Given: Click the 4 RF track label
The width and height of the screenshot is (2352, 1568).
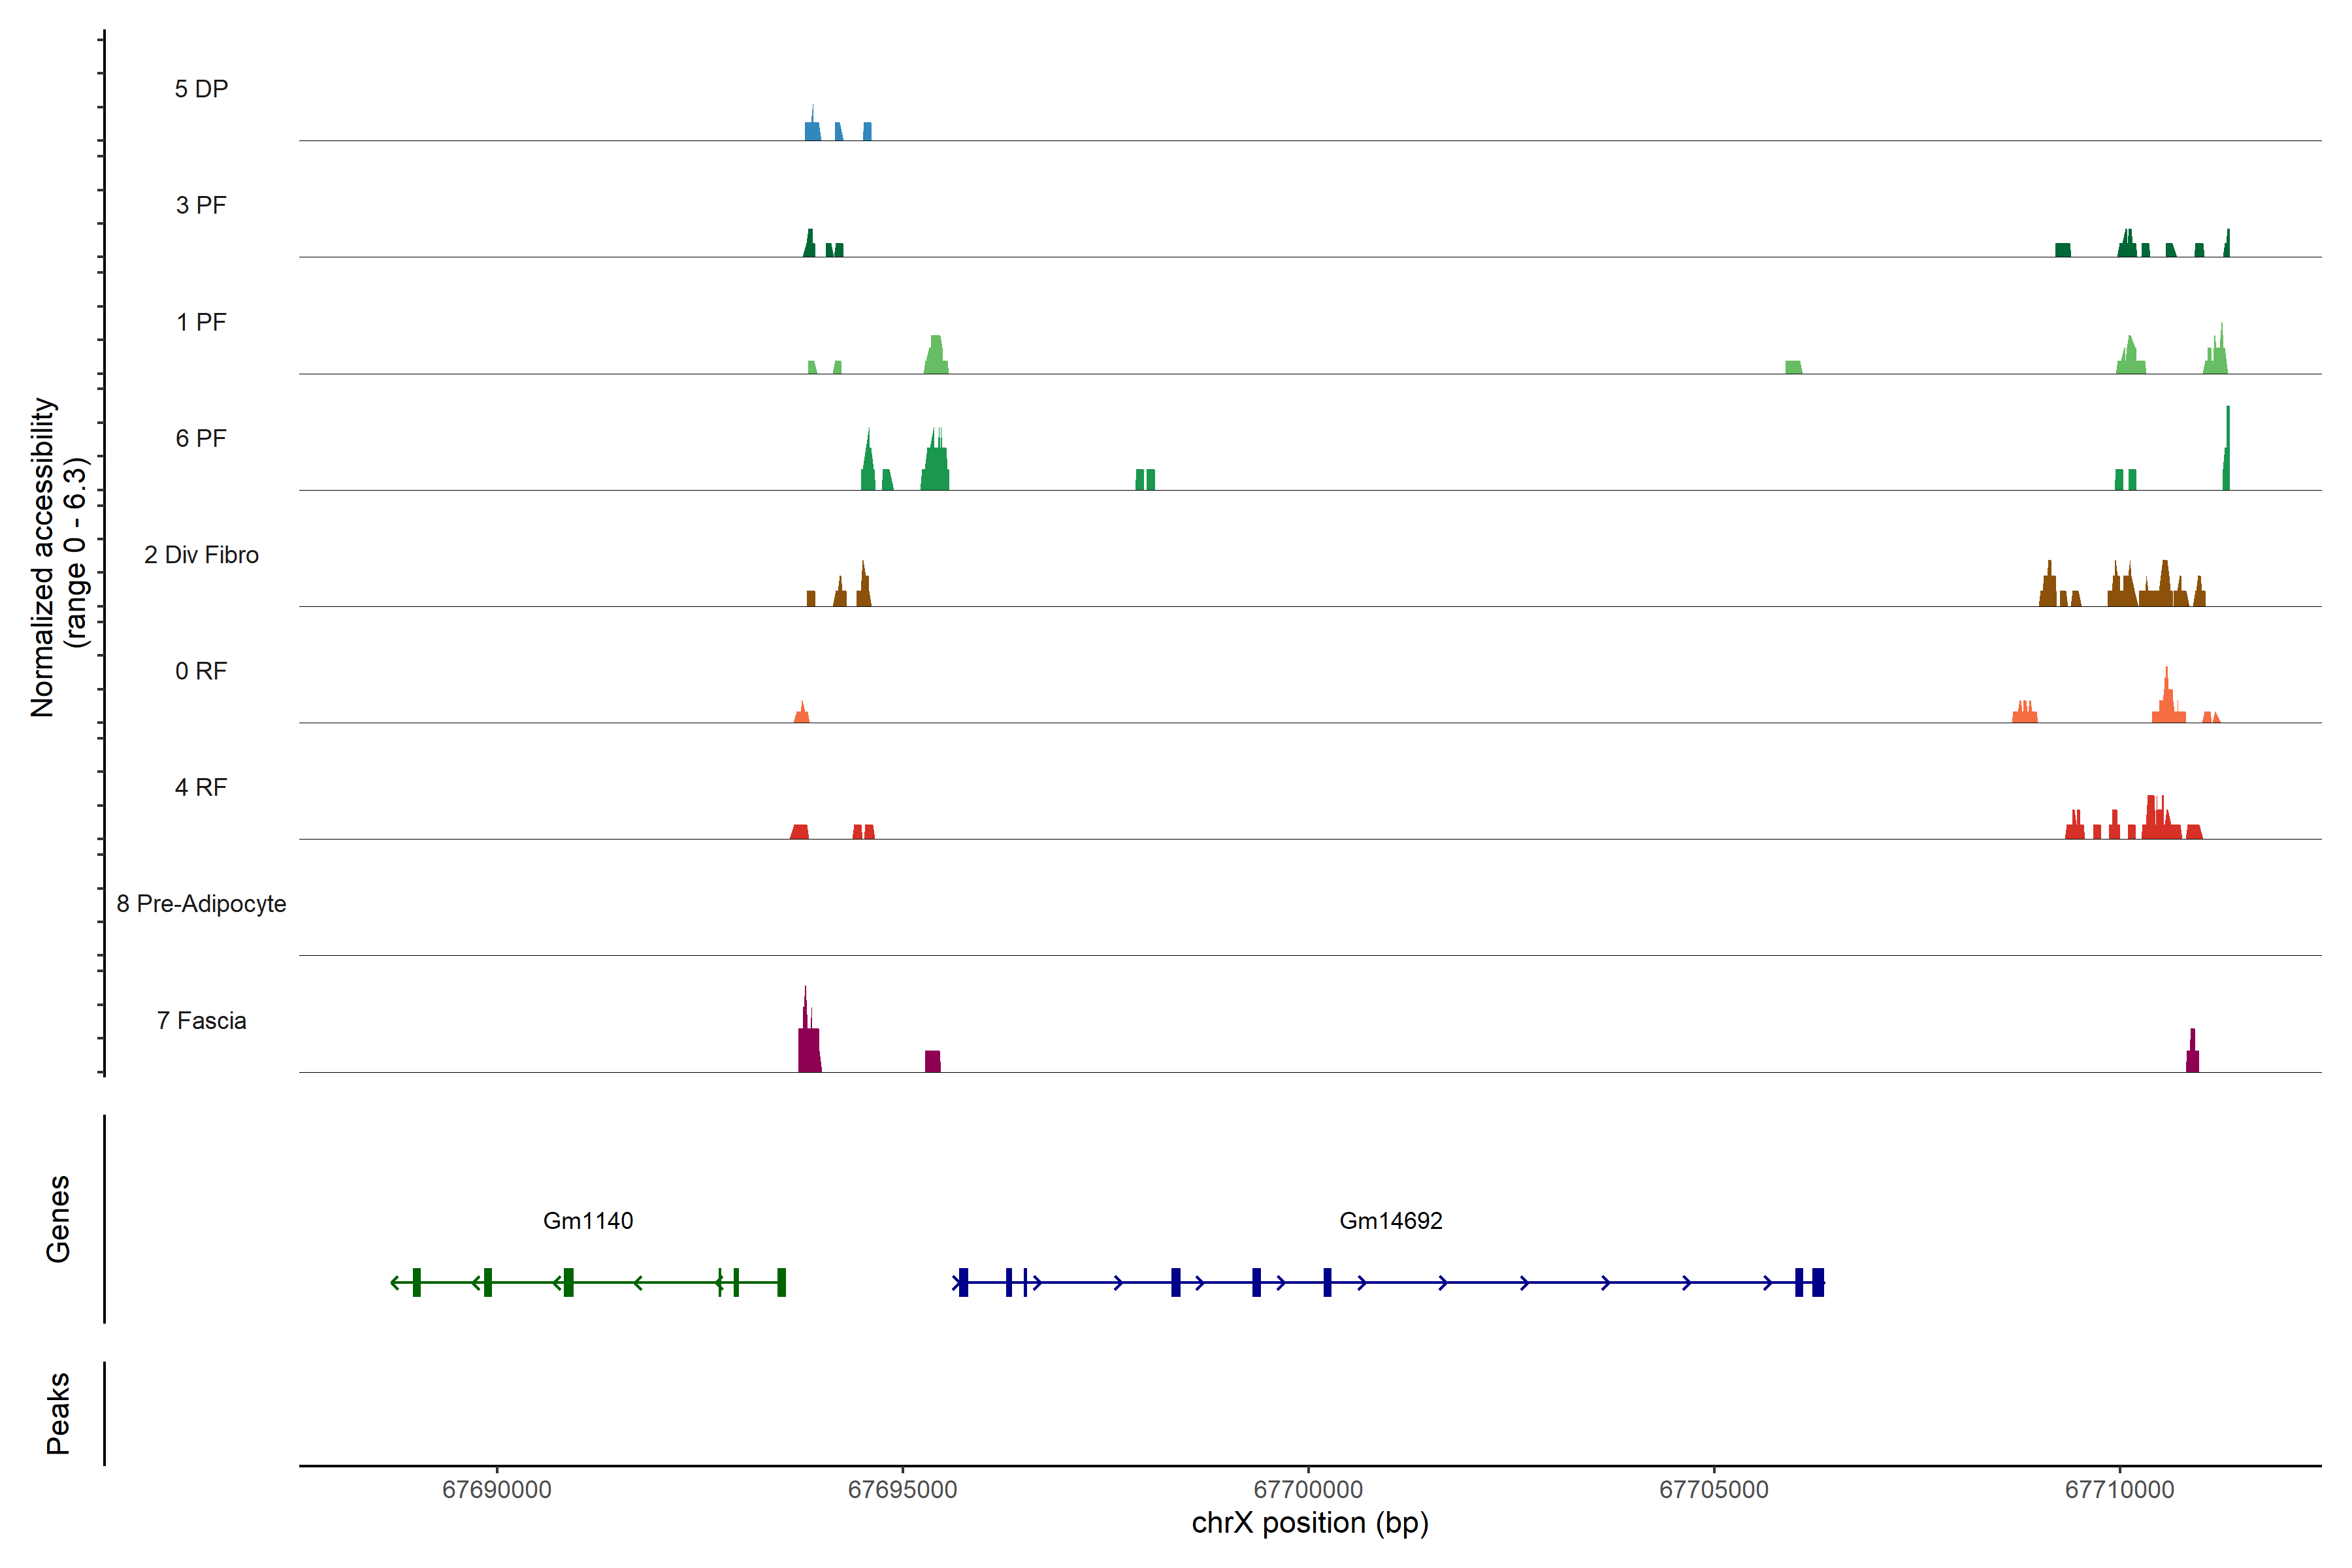Looking at the screenshot, I should 201,787.
